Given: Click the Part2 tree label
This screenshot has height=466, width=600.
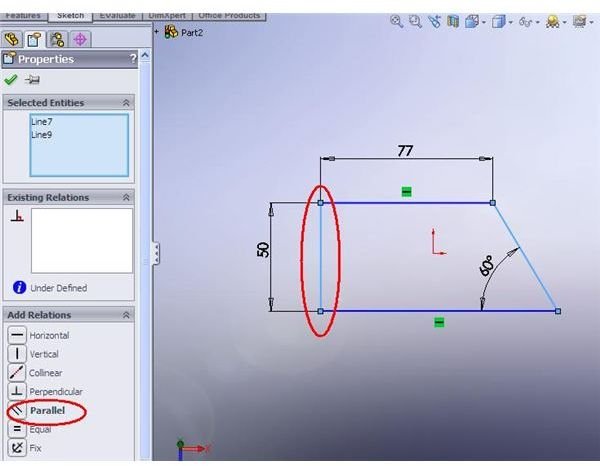Looking at the screenshot, I should [192, 33].
